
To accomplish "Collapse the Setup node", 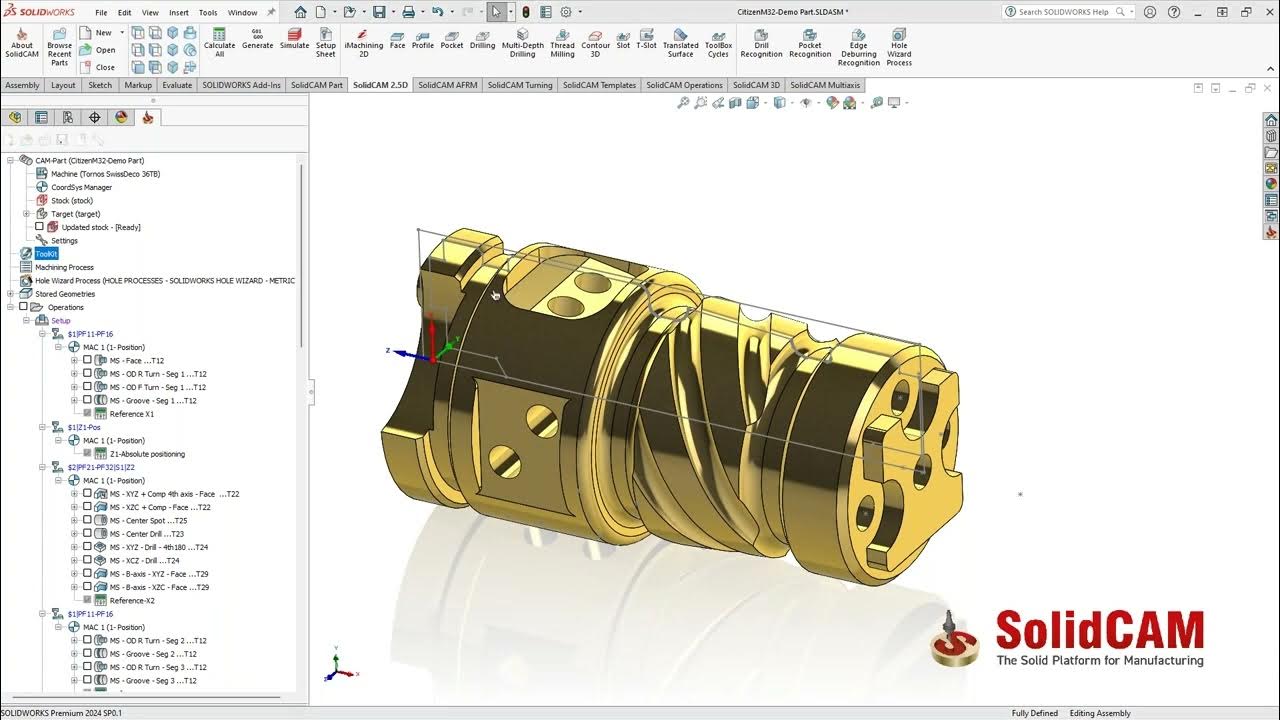I will click(27, 320).
